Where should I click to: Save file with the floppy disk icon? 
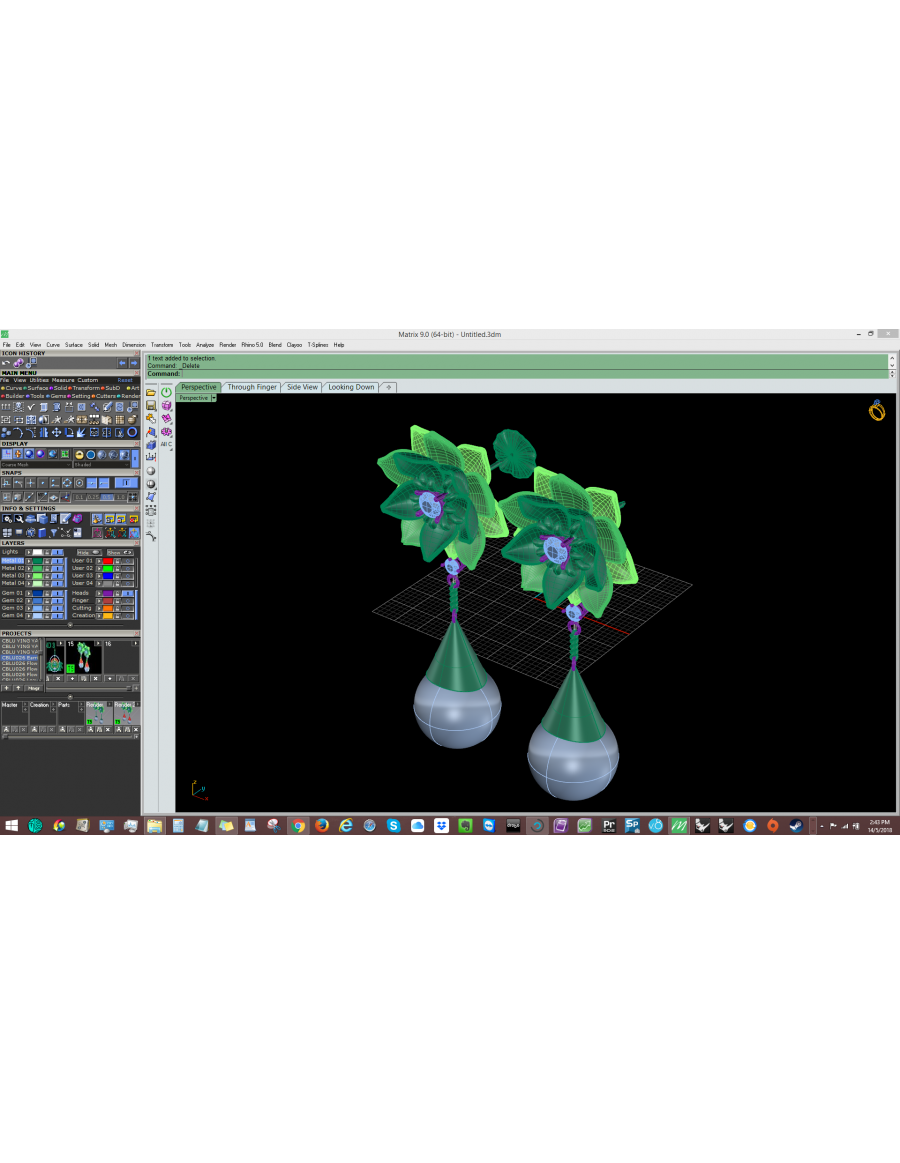click(x=151, y=405)
